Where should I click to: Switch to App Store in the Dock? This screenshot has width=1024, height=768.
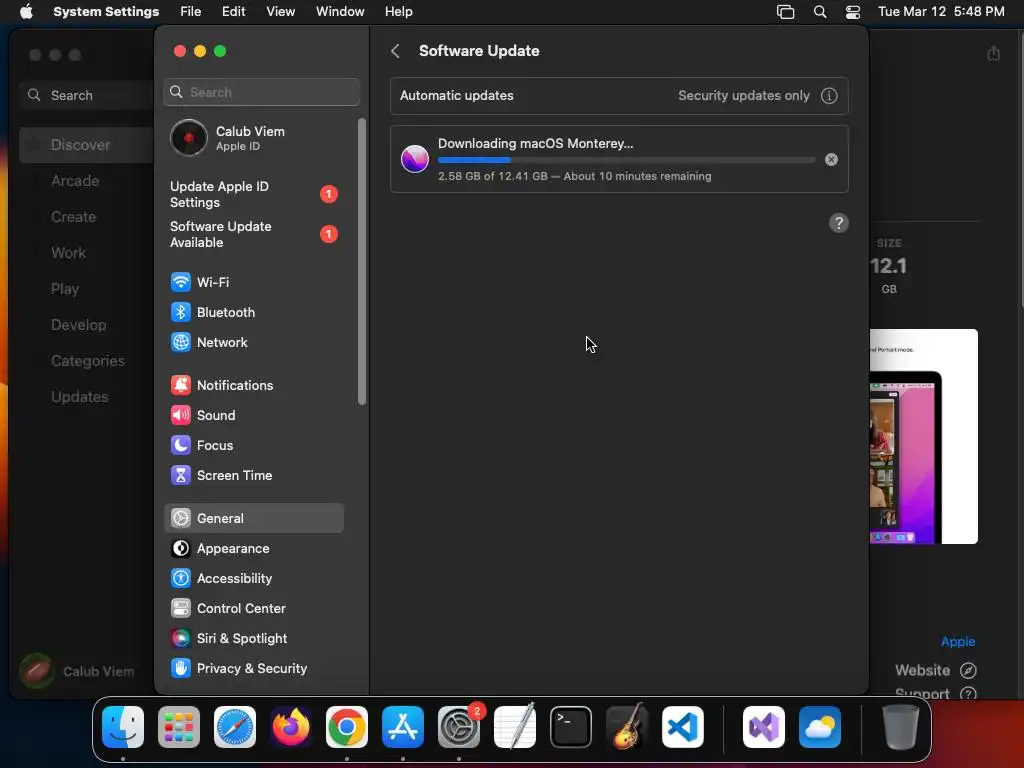tap(403, 727)
